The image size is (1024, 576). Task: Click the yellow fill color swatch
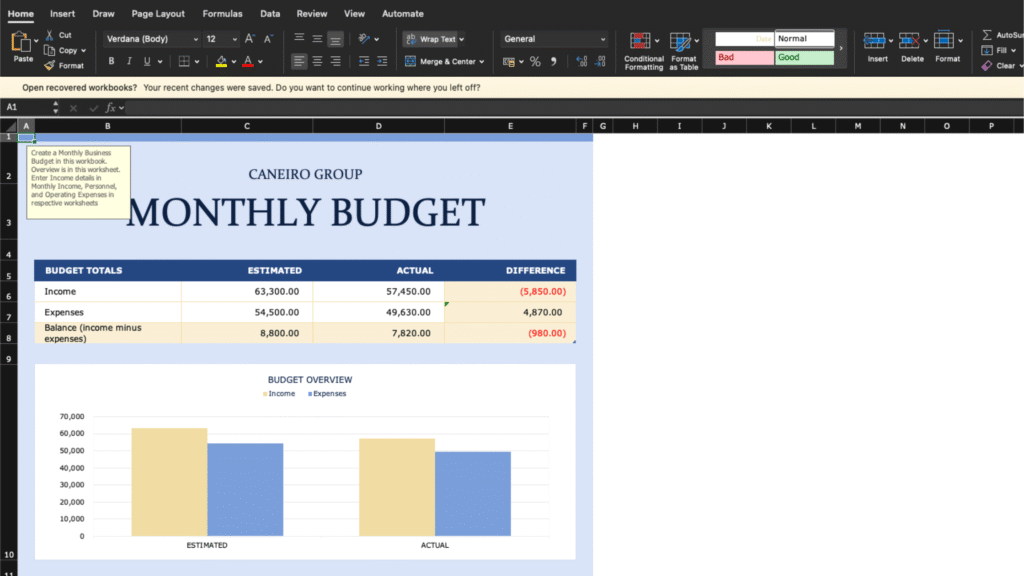[x=221, y=61]
